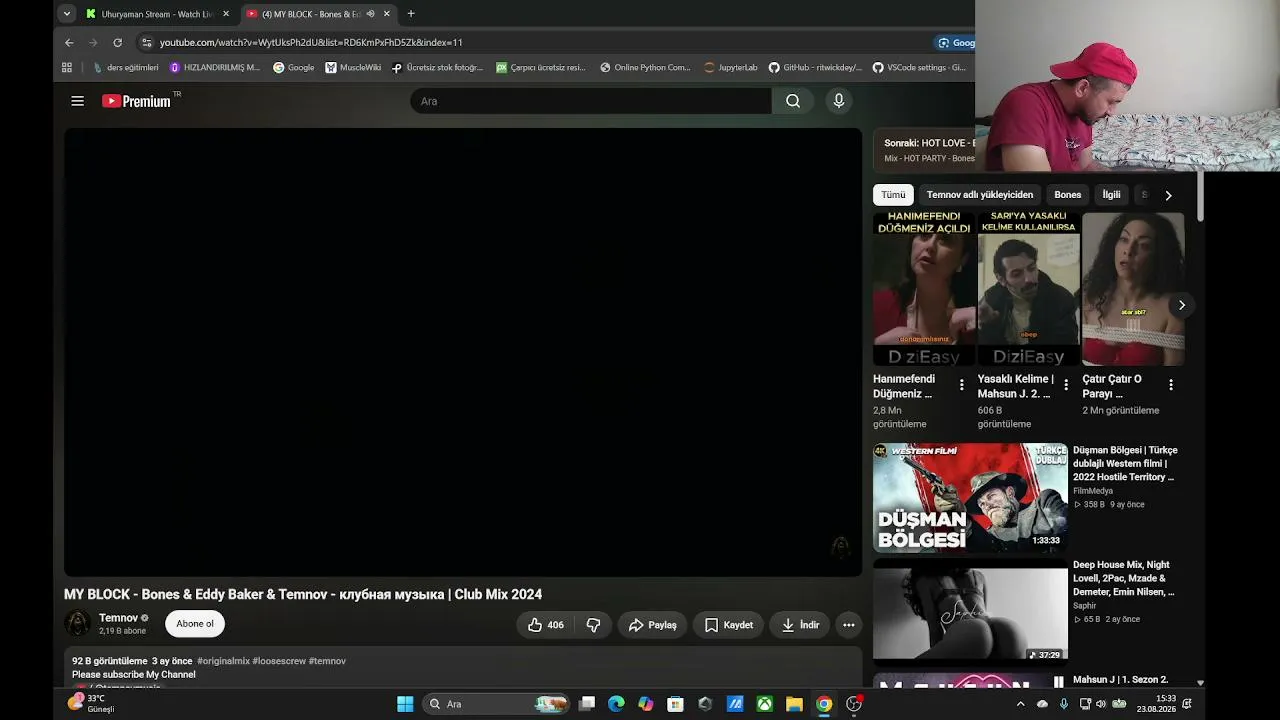Open the Online Python Compiler bookmark
This screenshot has width=1280, height=720.
coord(645,68)
